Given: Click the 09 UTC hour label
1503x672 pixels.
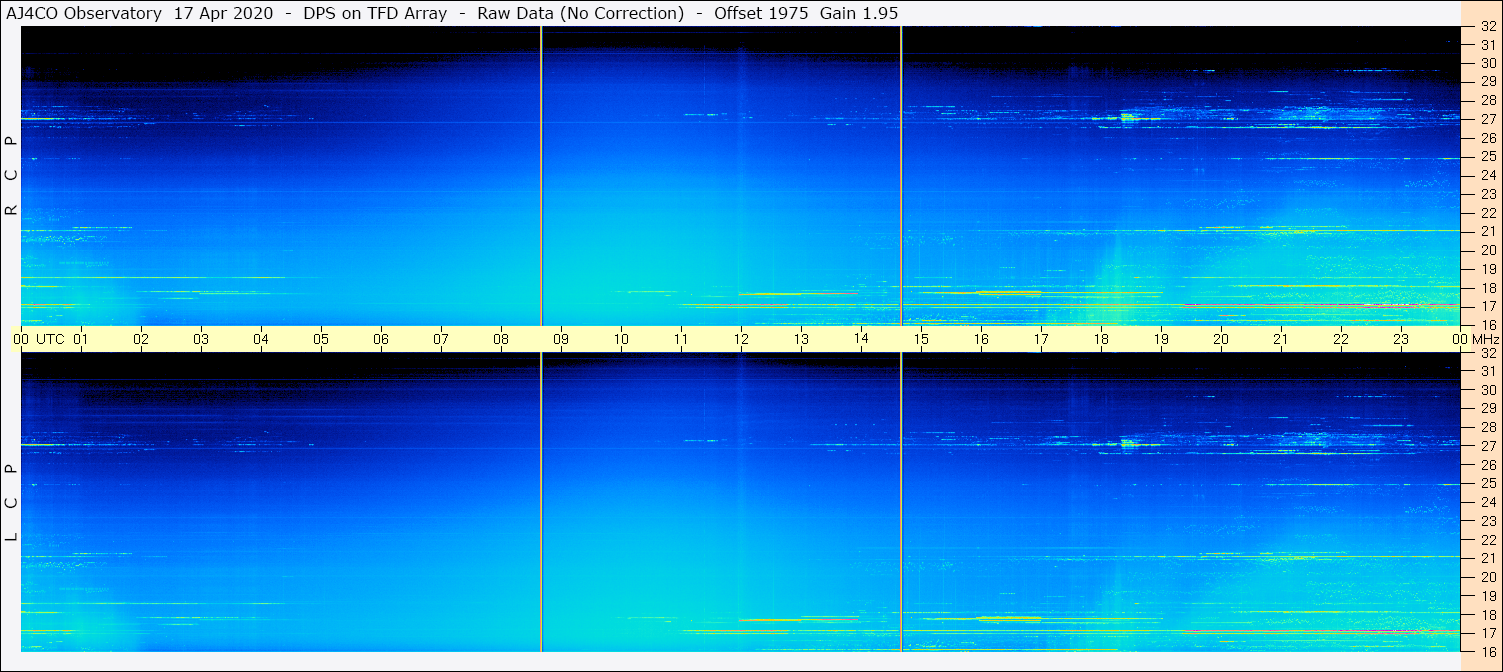Looking at the screenshot, I should 561,339.
